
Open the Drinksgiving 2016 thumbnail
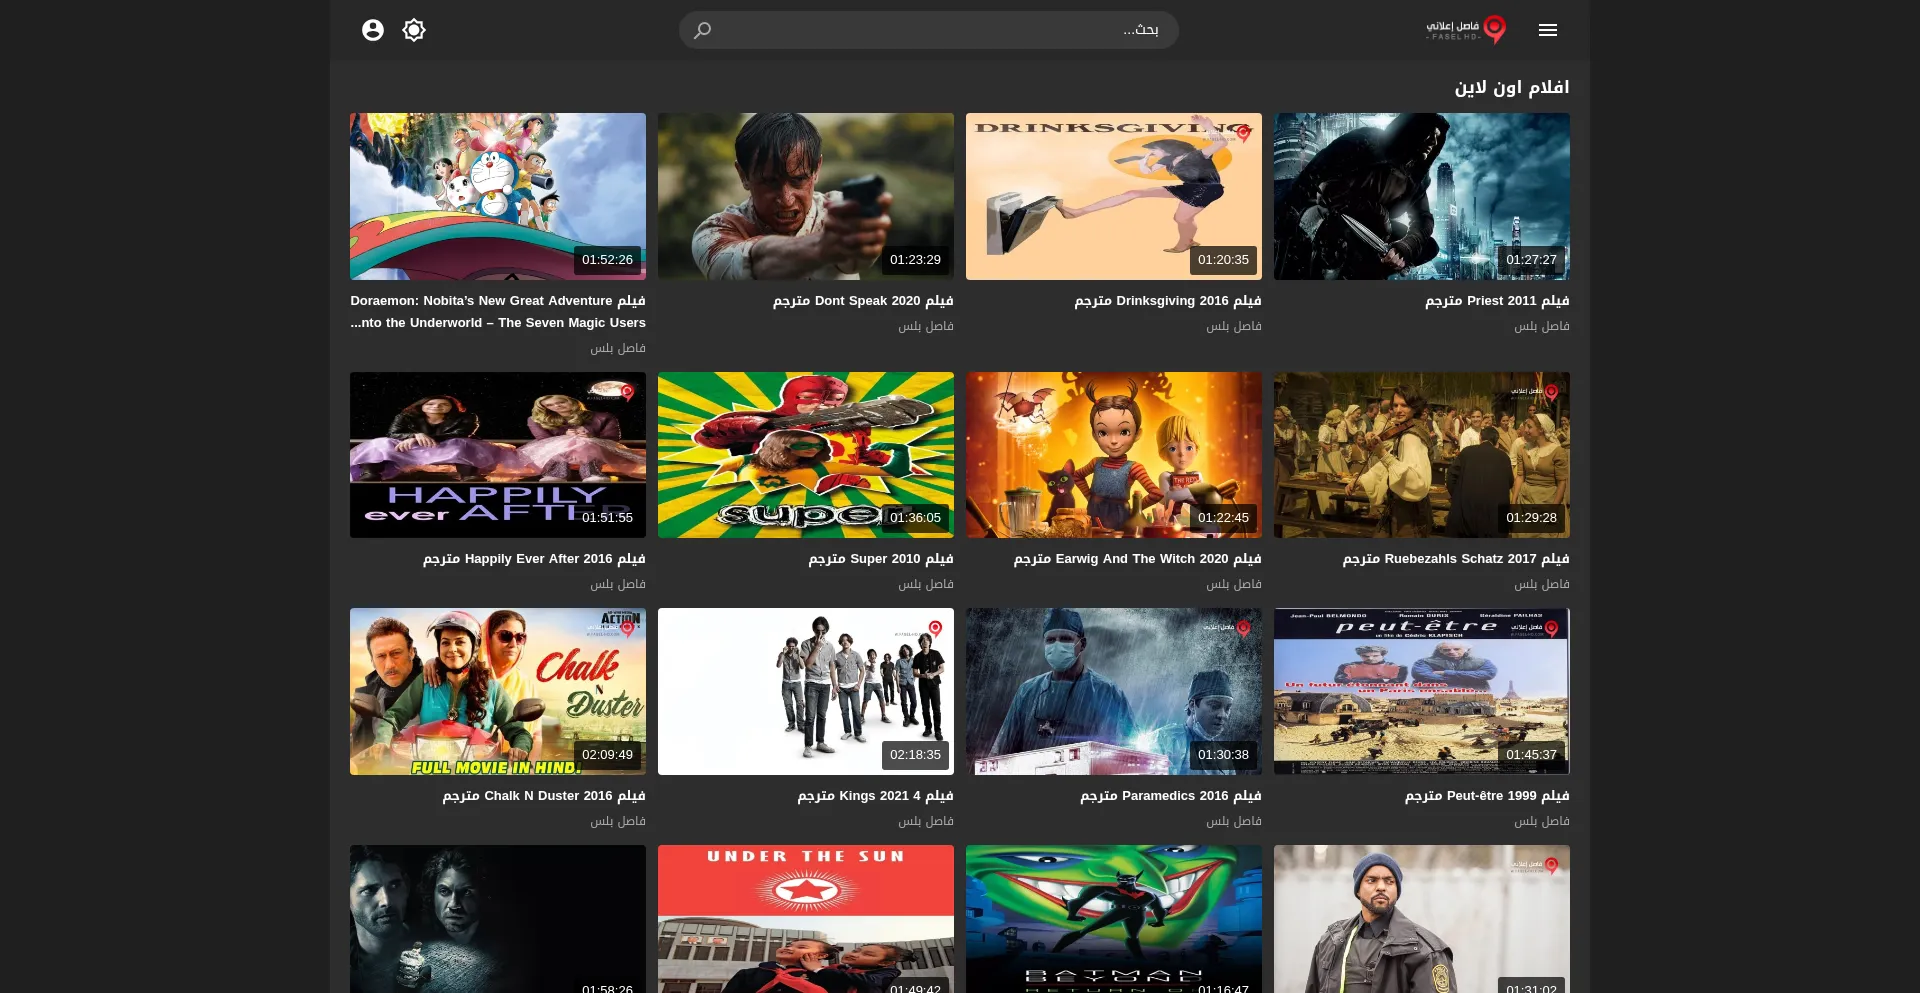pyautogui.click(x=1114, y=196)
